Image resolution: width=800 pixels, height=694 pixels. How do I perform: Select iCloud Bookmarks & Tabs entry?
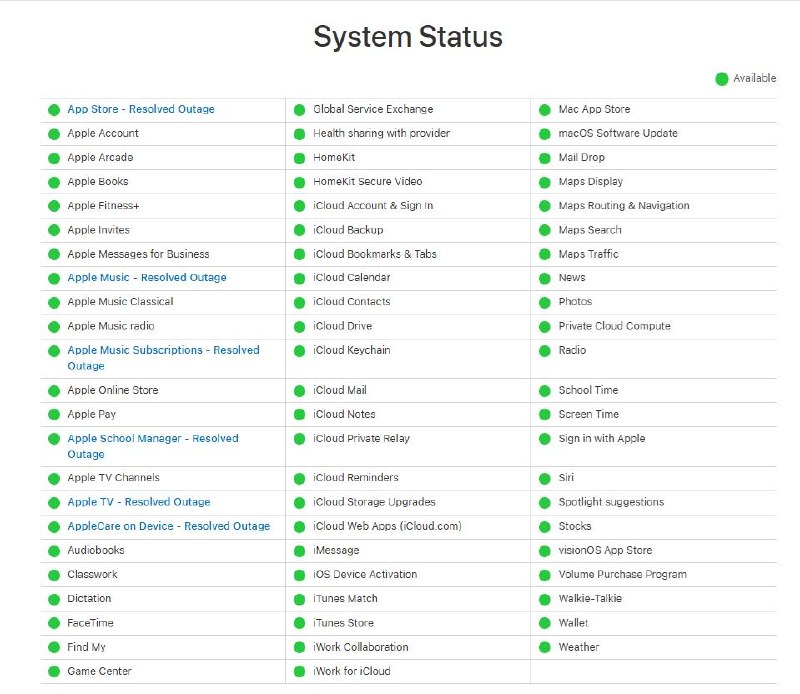(x=375, y=254)
